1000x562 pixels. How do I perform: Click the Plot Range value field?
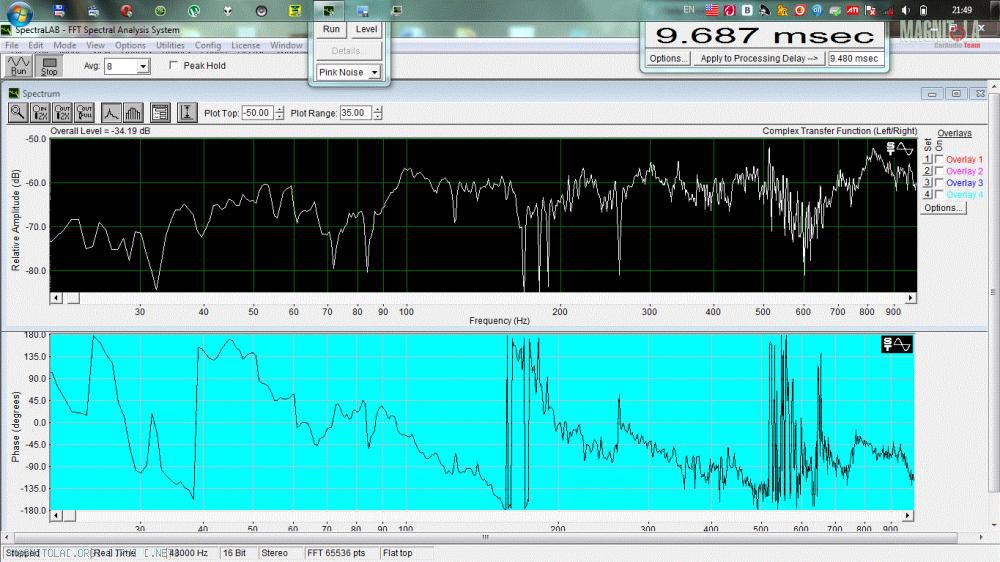pos(355,113)
